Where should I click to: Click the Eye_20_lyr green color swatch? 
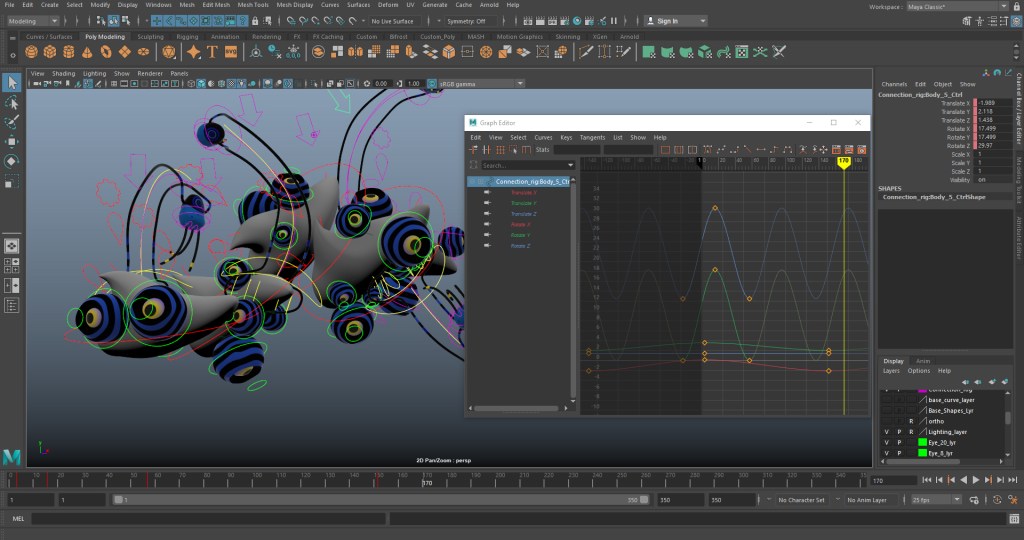click(x=920, y=442)
